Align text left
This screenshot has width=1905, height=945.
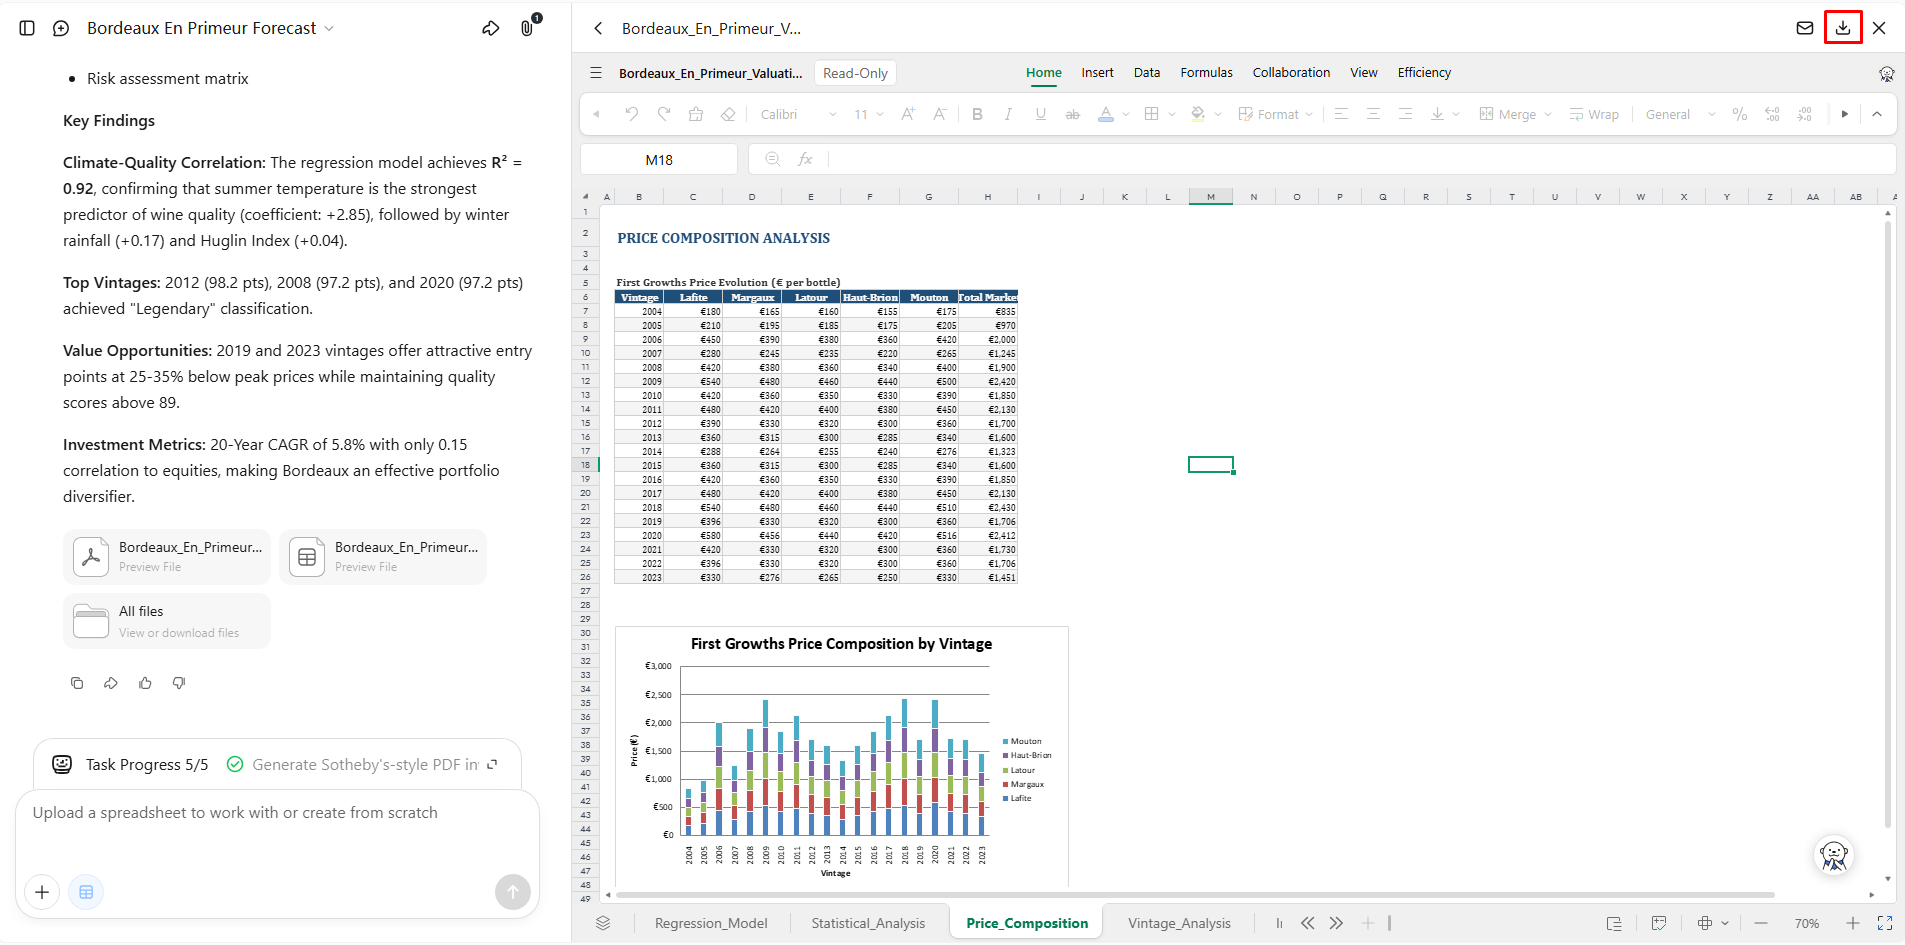[1341, 114]
